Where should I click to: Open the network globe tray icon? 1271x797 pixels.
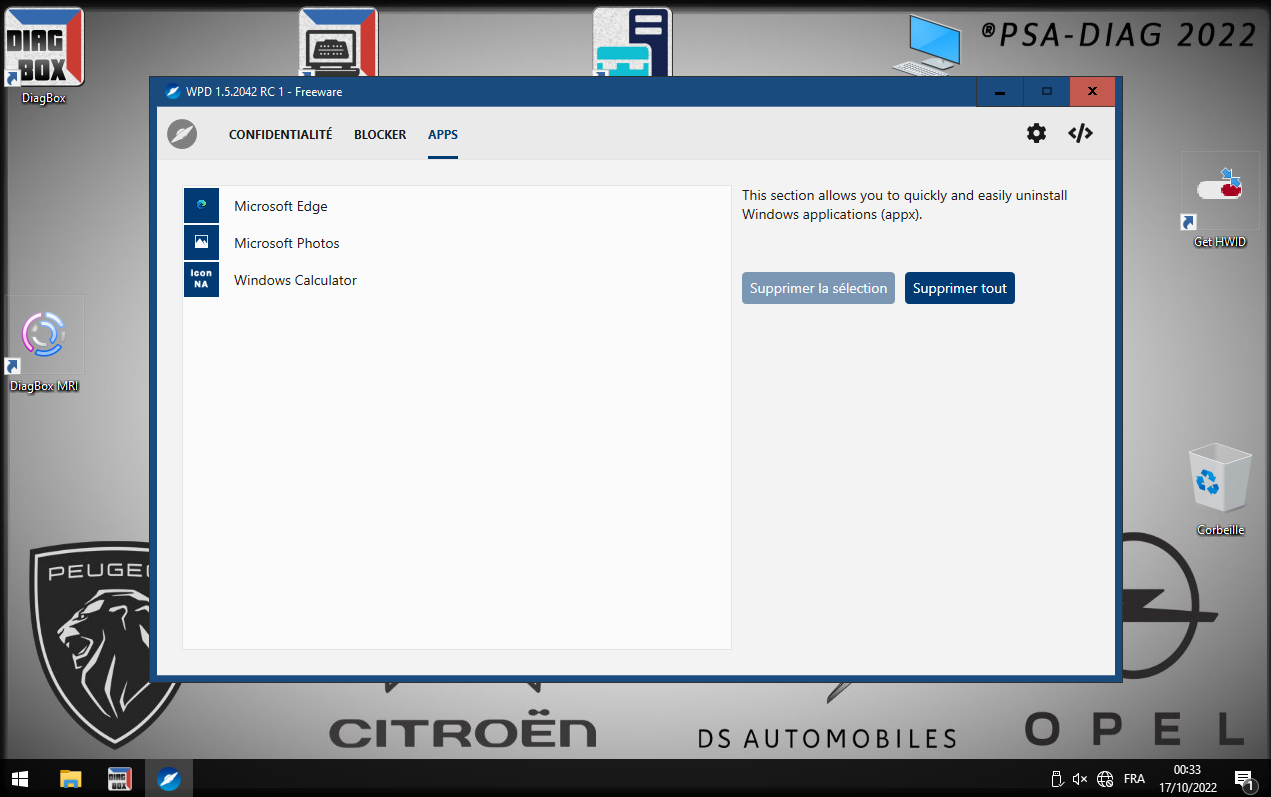click(1105, 778)
